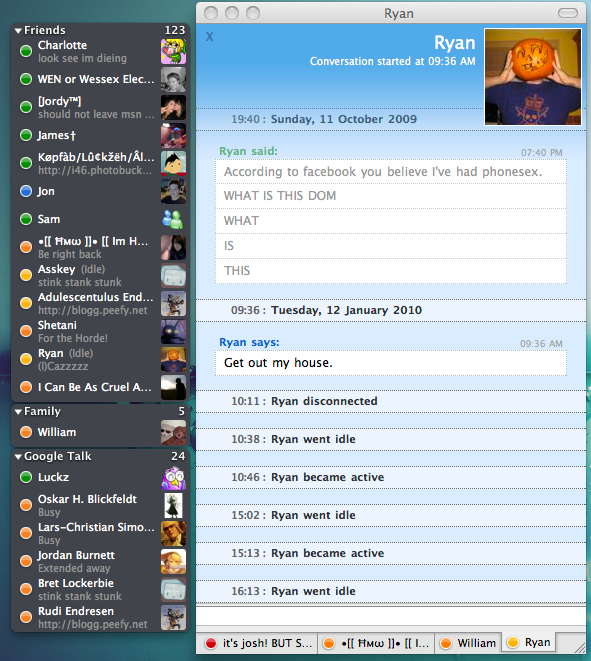591x661 pixels.
Task: Open Charlotte's avatar picture
Action: click(x=173, y=51)
